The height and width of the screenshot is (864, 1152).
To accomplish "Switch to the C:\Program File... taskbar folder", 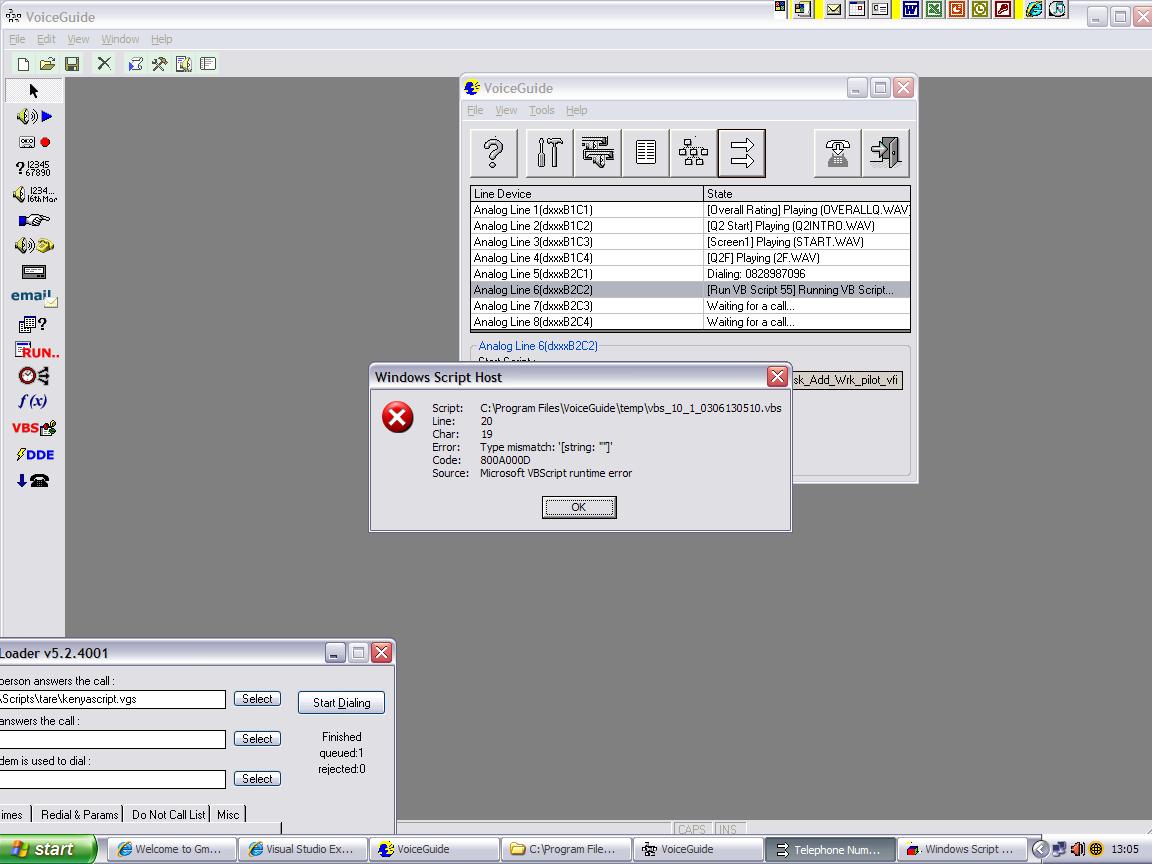I will click(x=566, y=849).
